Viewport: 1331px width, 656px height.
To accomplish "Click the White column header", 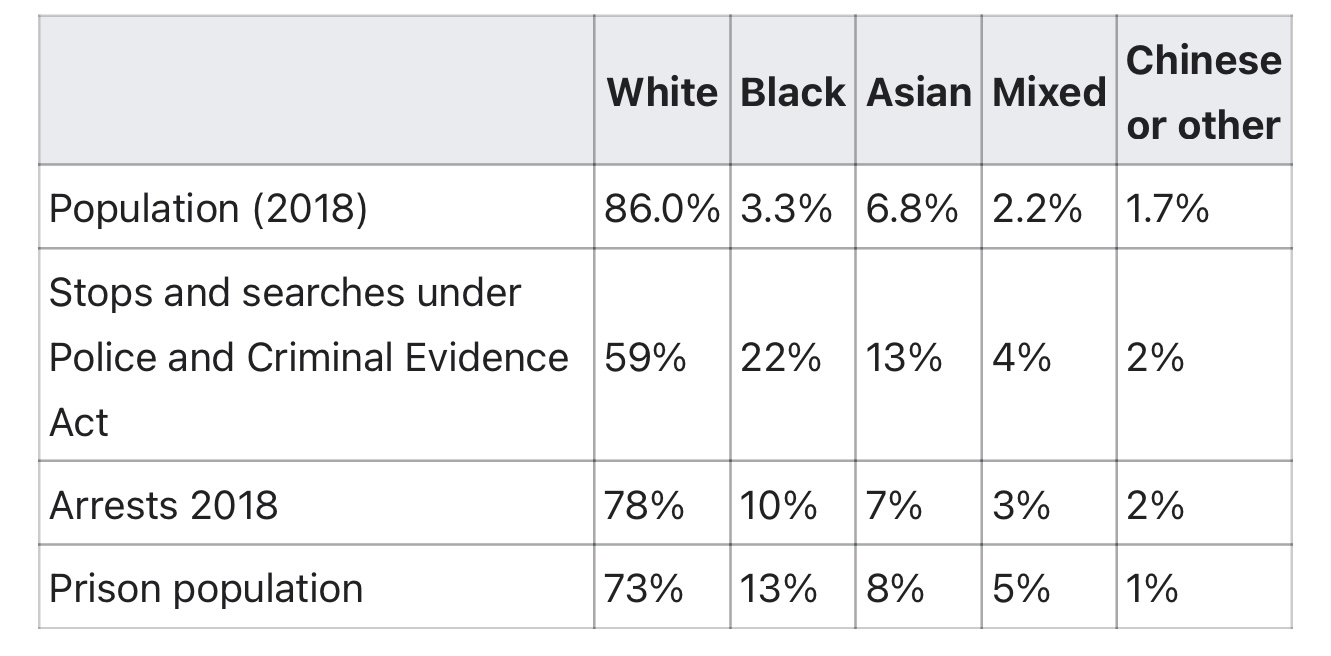I will tap(661, 92).
